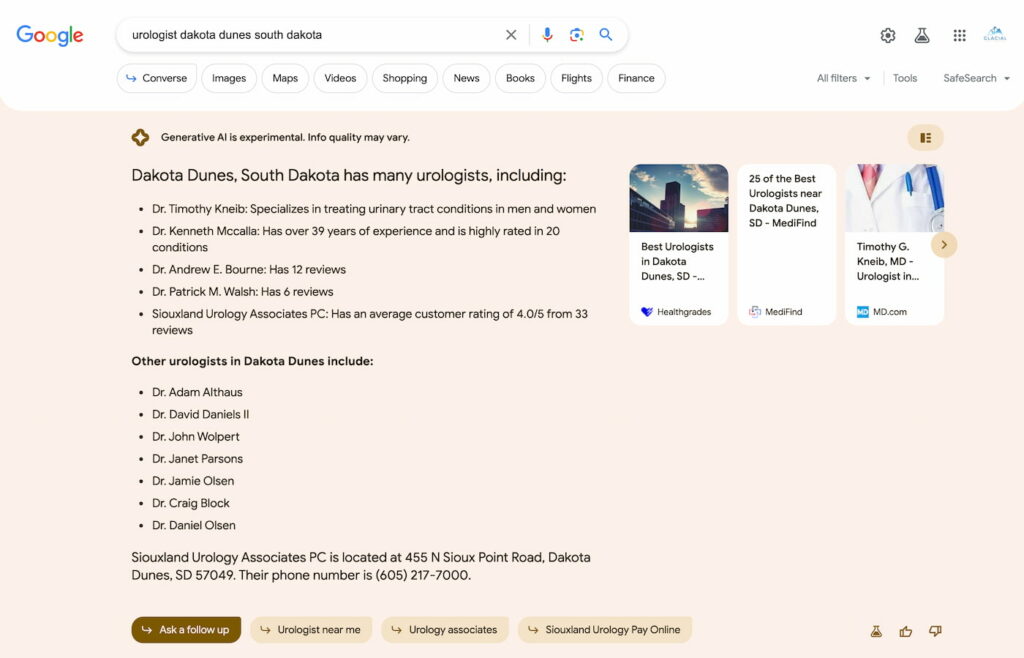Submit search with the magnifying glass icon
The image size is (1024, 658).
(x=605, y=35)
